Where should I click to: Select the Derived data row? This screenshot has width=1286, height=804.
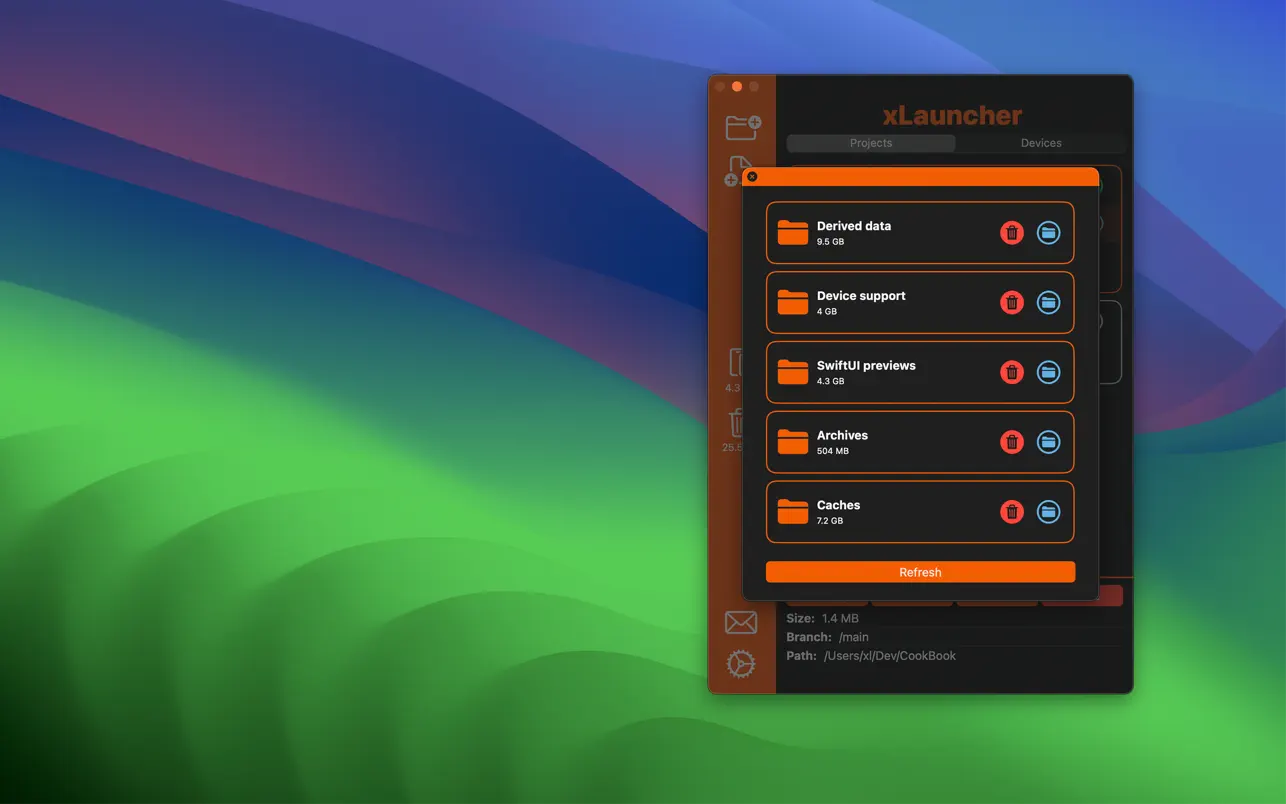(x=900, y=232)
